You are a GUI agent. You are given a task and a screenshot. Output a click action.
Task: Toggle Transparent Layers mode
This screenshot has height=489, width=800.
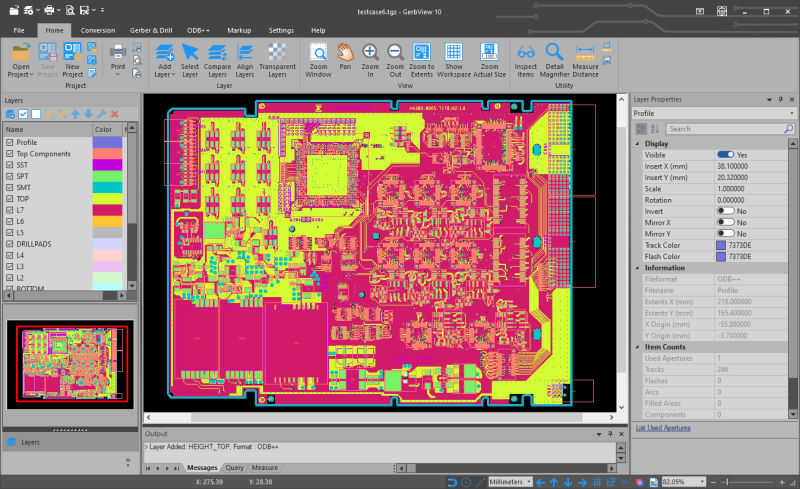click(277, 58)
